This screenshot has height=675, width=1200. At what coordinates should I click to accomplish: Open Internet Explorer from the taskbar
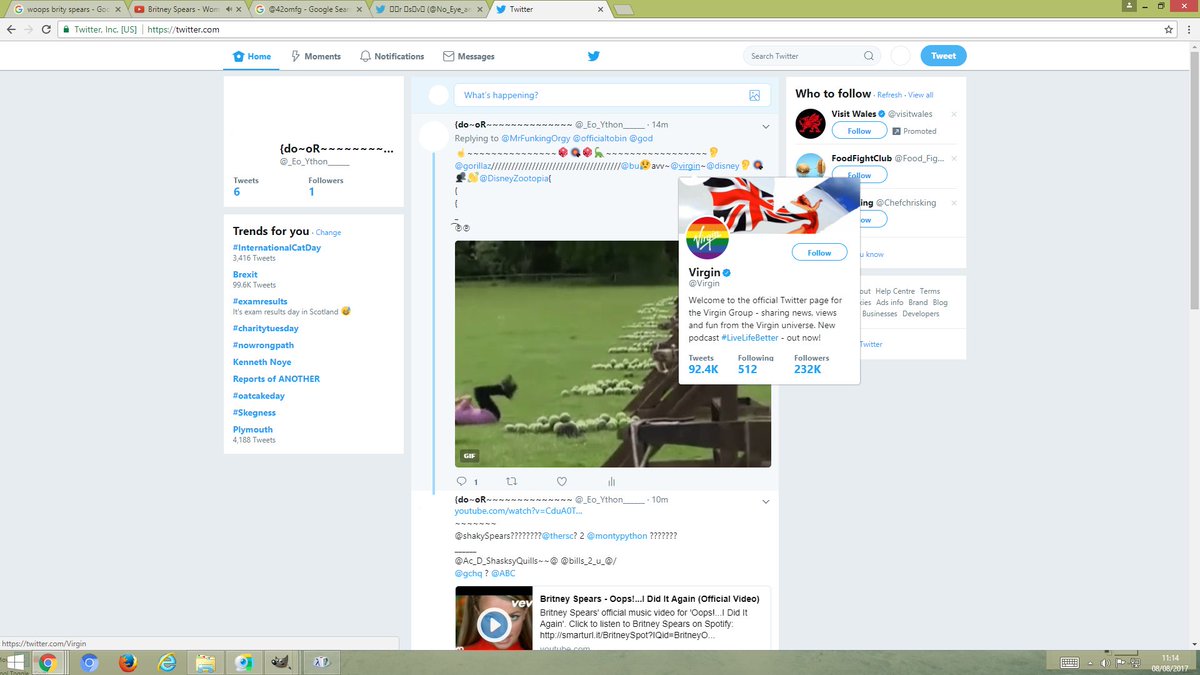coord(166,662)
